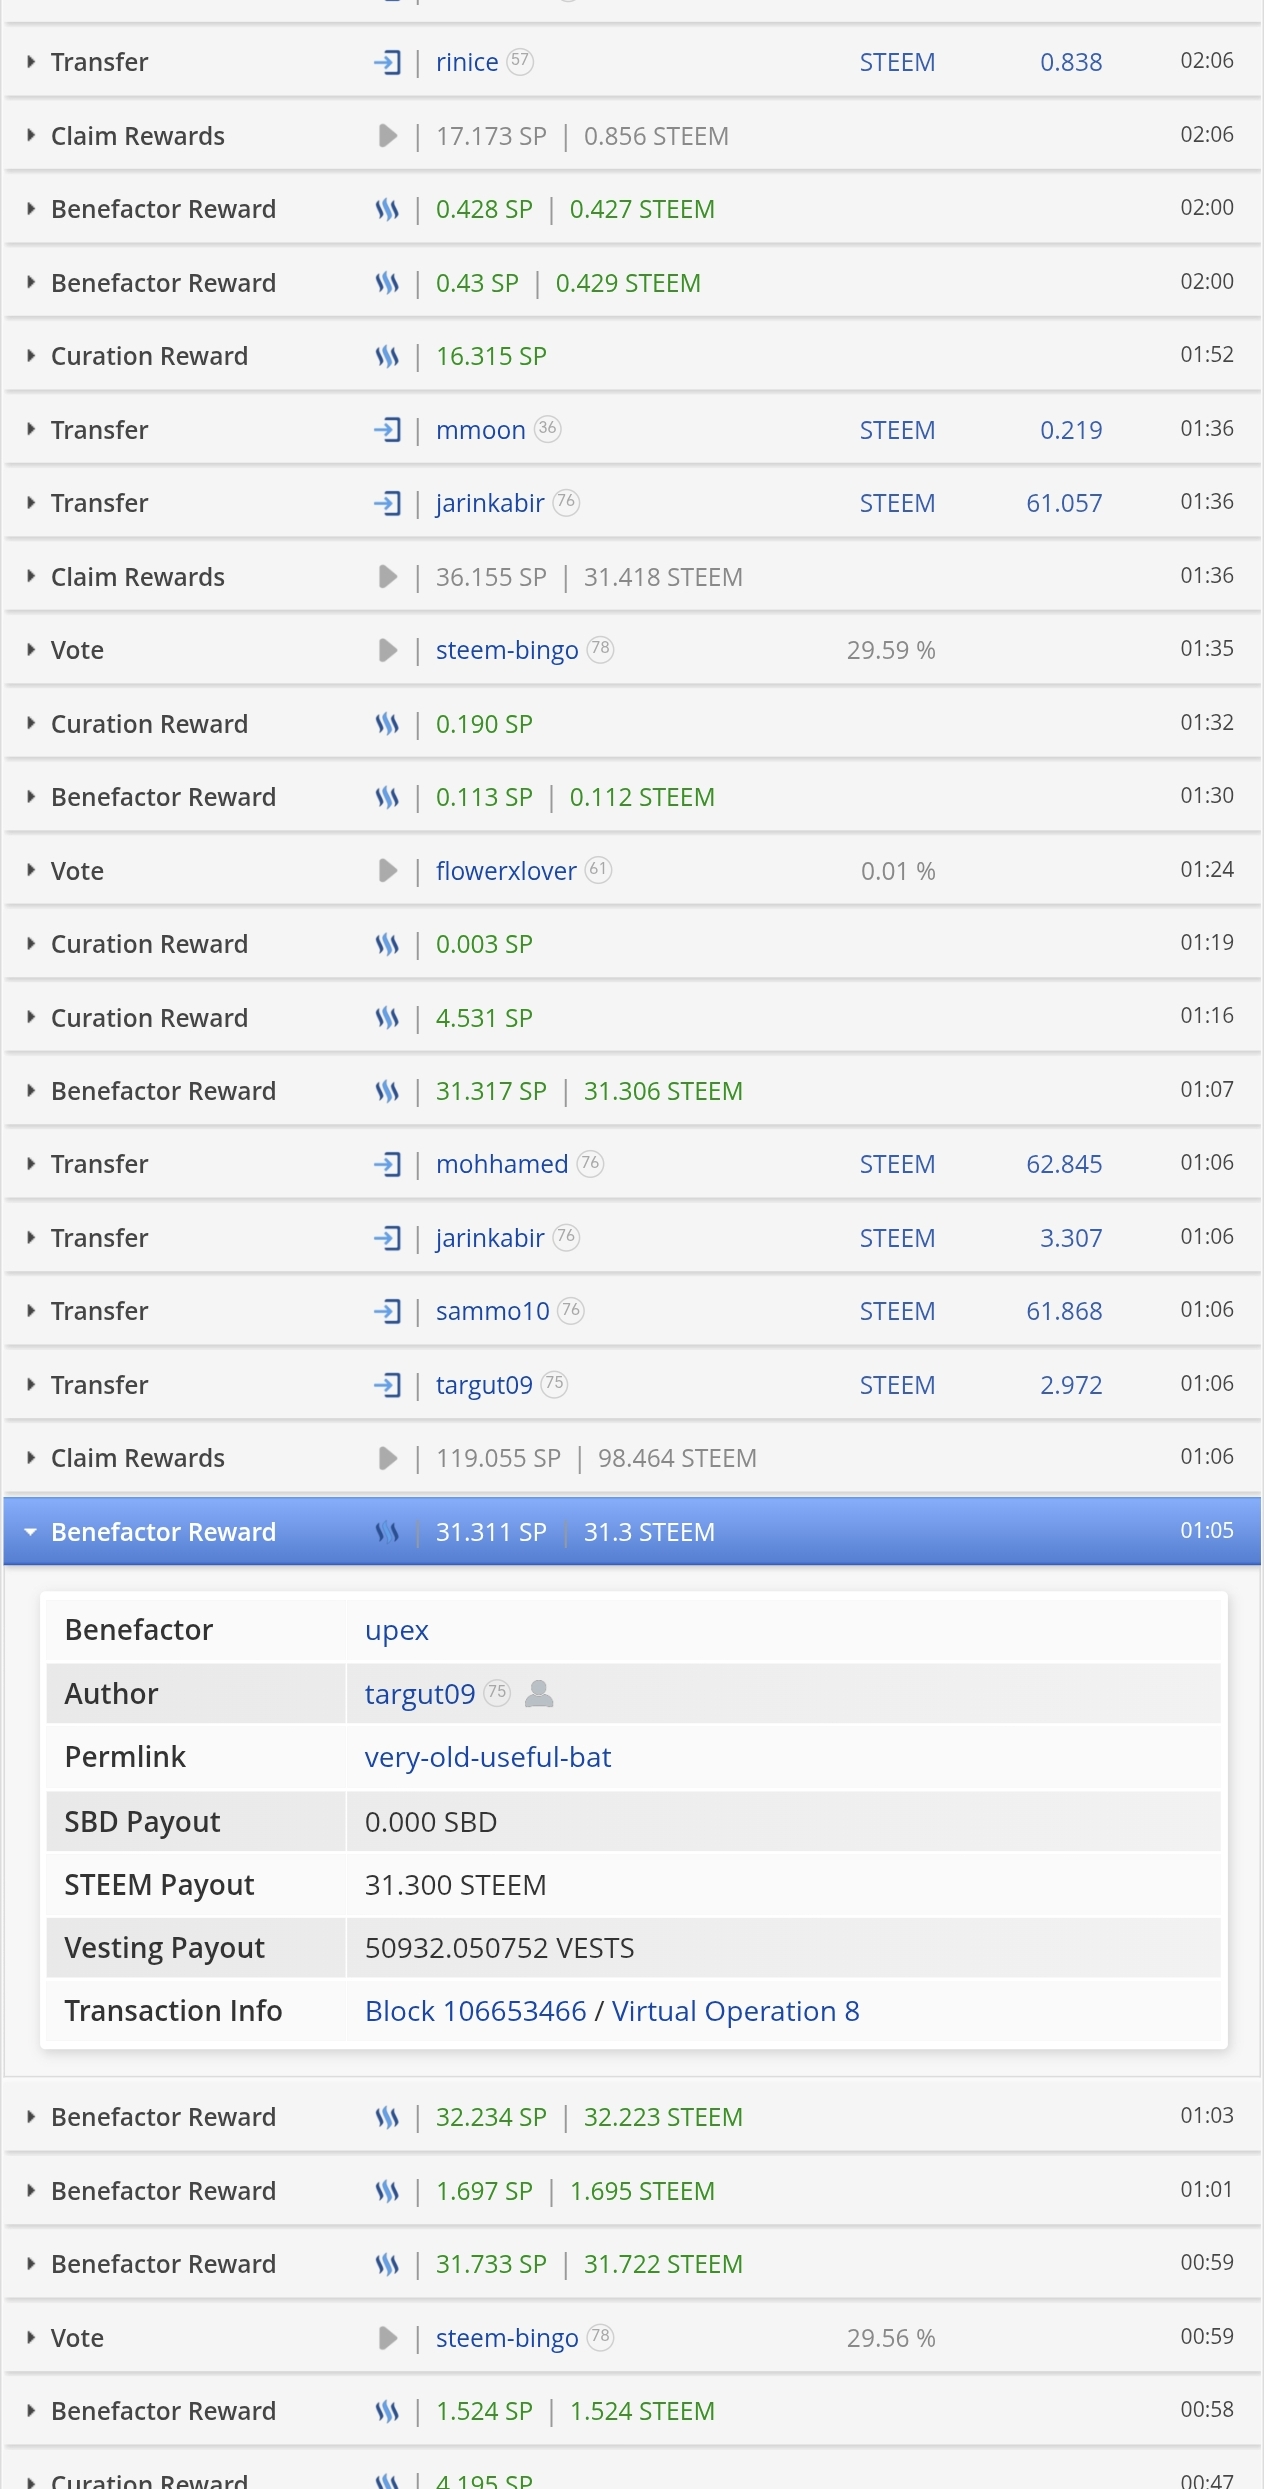Image resolution: width=1264 pixels, height=2489 pixels.
Task: Click Steem logo beside 0.190 SP curation
Action: click(387, 724)
